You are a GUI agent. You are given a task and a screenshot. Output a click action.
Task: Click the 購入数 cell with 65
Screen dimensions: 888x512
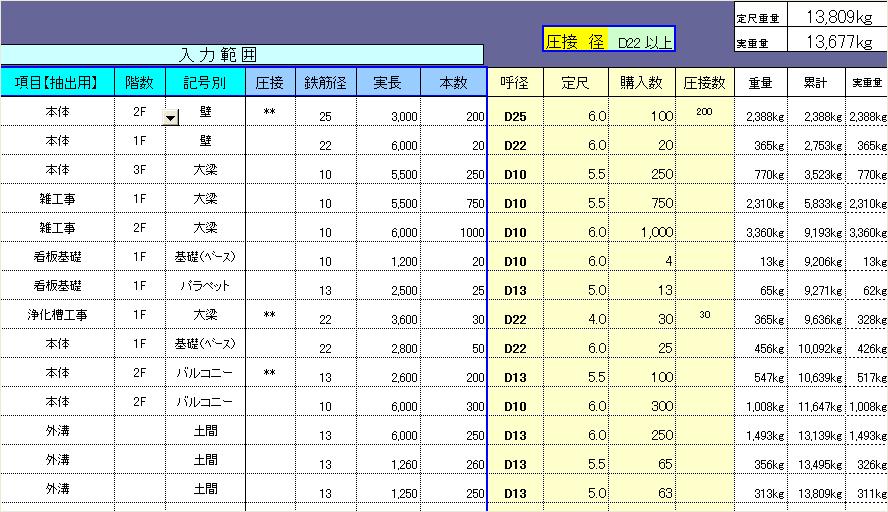tap(642, 459)
